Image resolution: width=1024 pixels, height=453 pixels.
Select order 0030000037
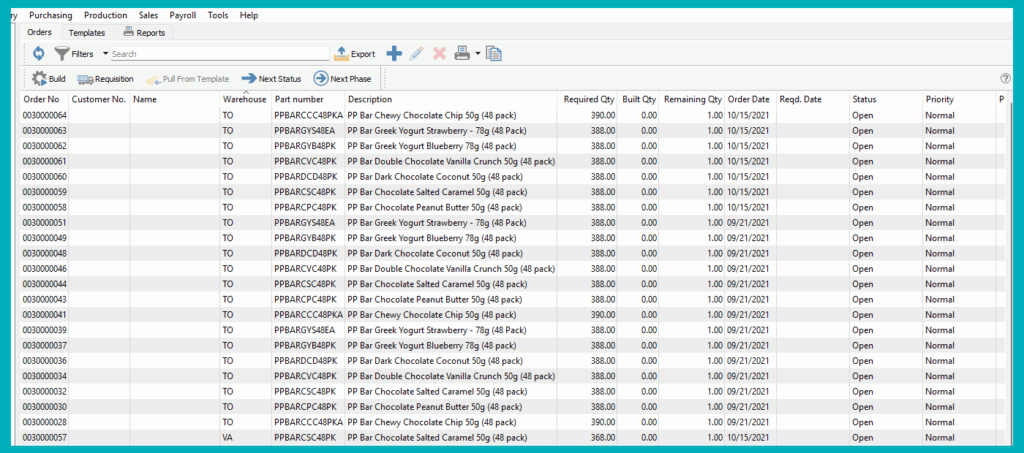pos(512,345)
